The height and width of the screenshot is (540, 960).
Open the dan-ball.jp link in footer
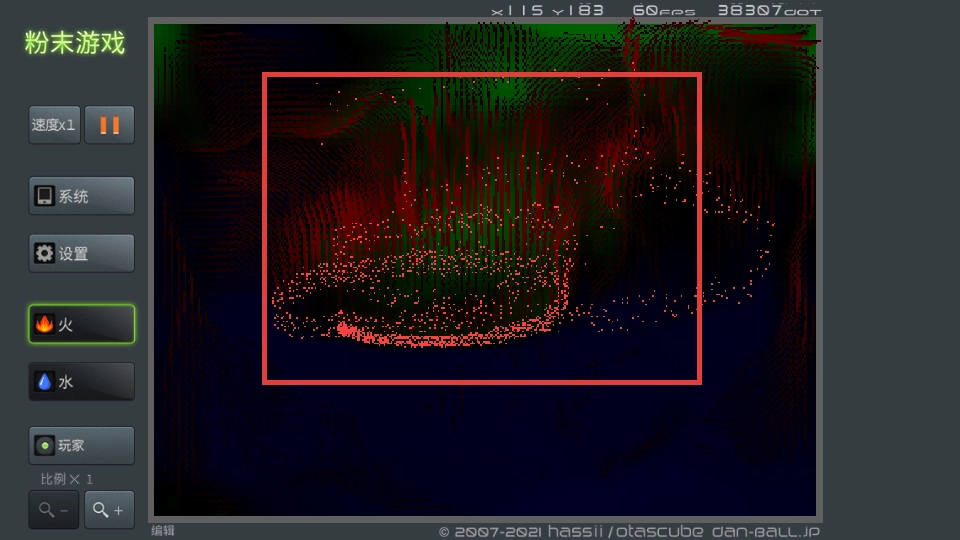[x=765, y=531]
